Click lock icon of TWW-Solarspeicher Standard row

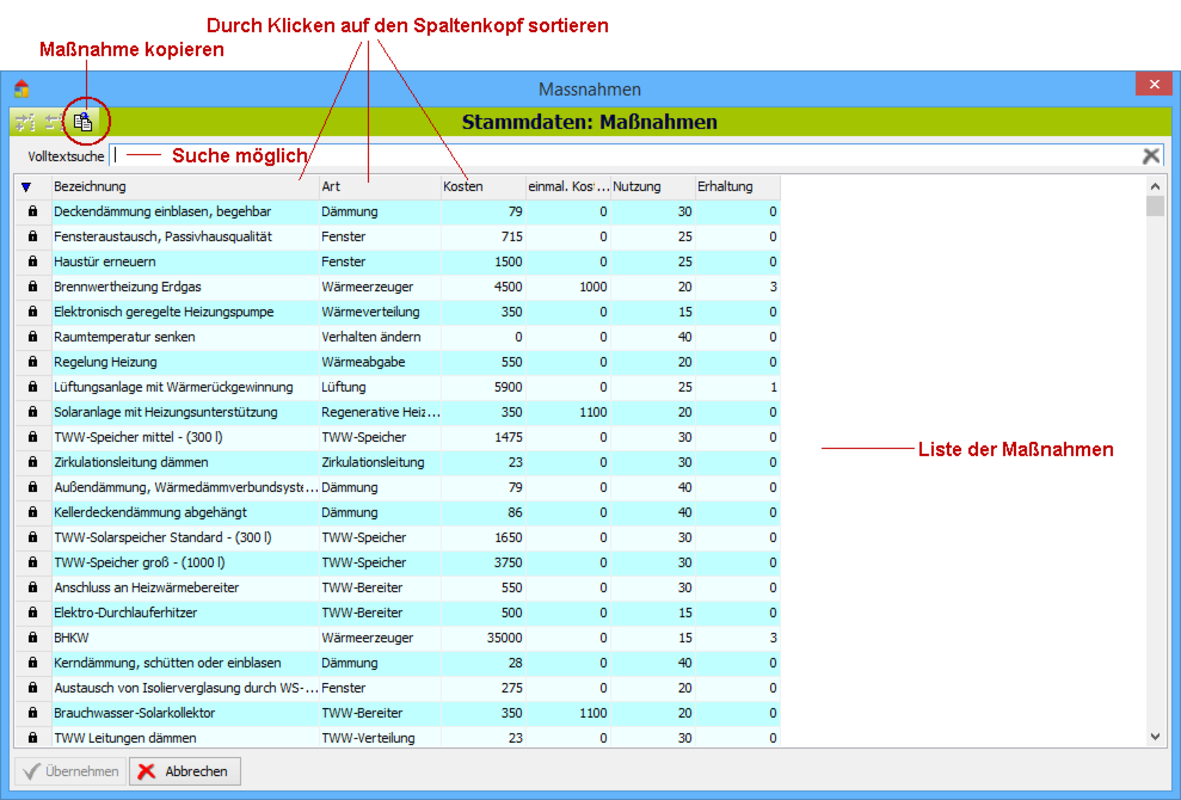point(32,537)
